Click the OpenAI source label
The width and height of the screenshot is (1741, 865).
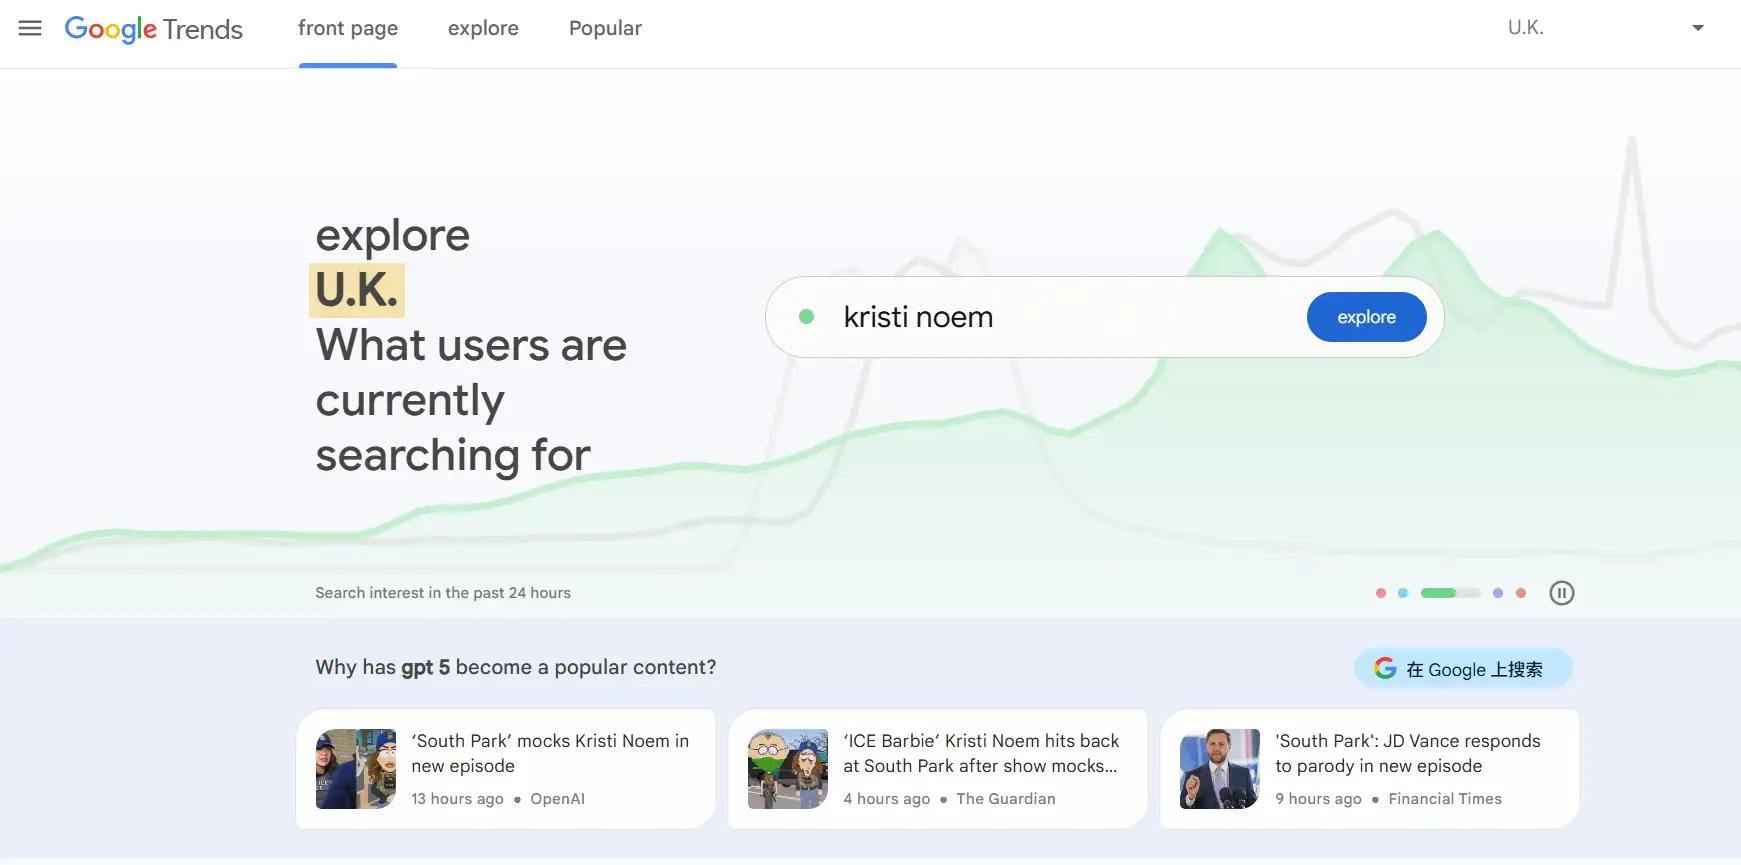click(558, 799)
